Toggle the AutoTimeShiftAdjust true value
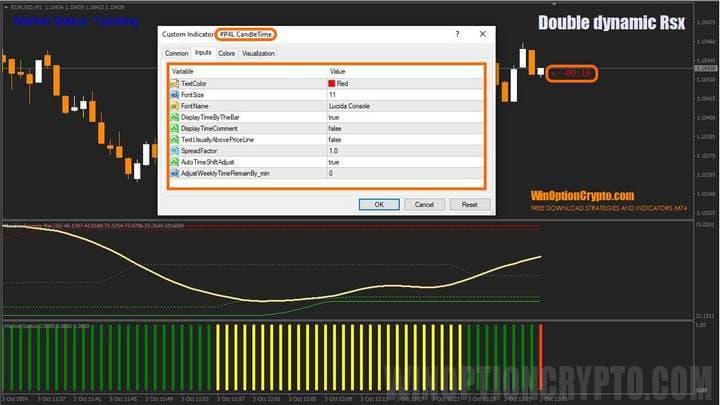Viewport: 720px width, 405px height. pos(334,162)
